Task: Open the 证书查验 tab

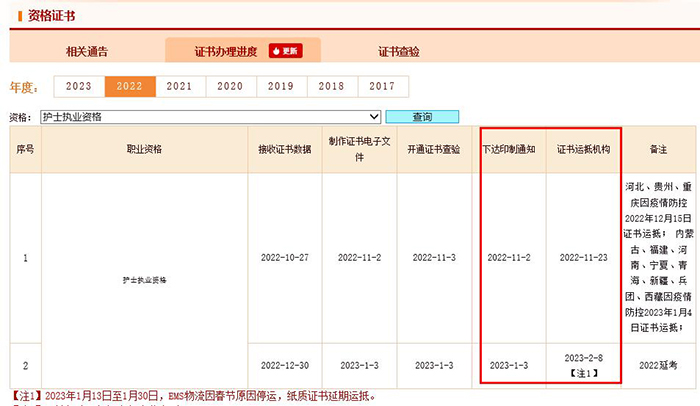Action: (x=399, y=51)
